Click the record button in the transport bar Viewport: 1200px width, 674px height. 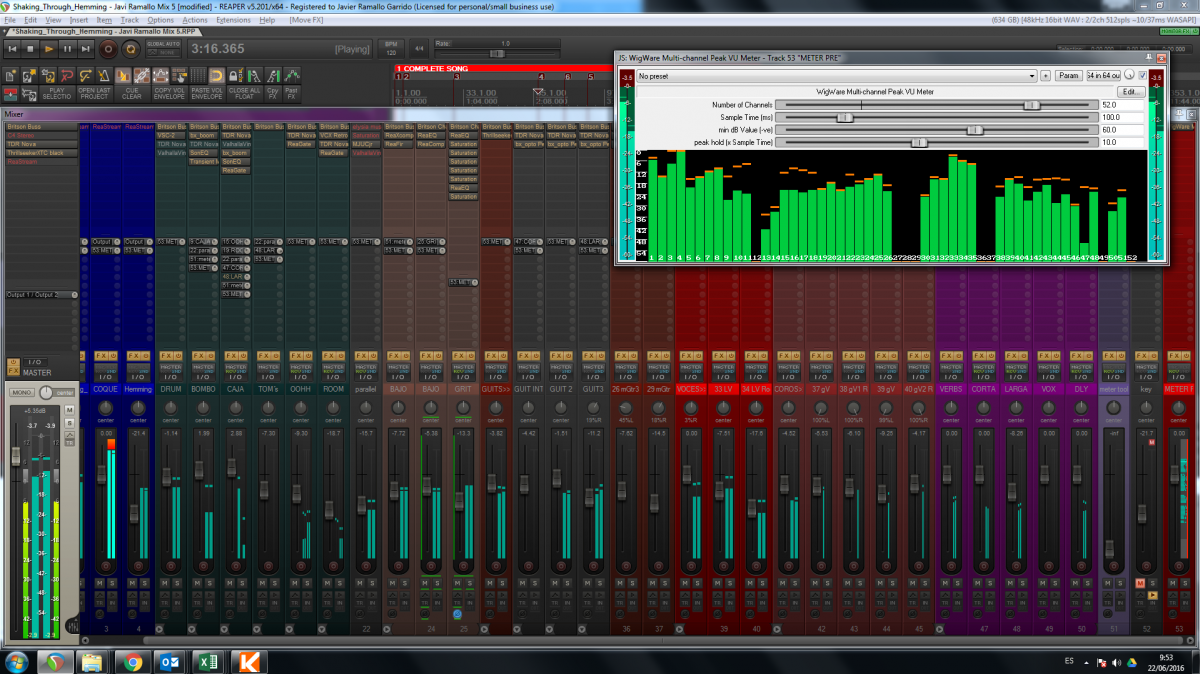(107, 48)
